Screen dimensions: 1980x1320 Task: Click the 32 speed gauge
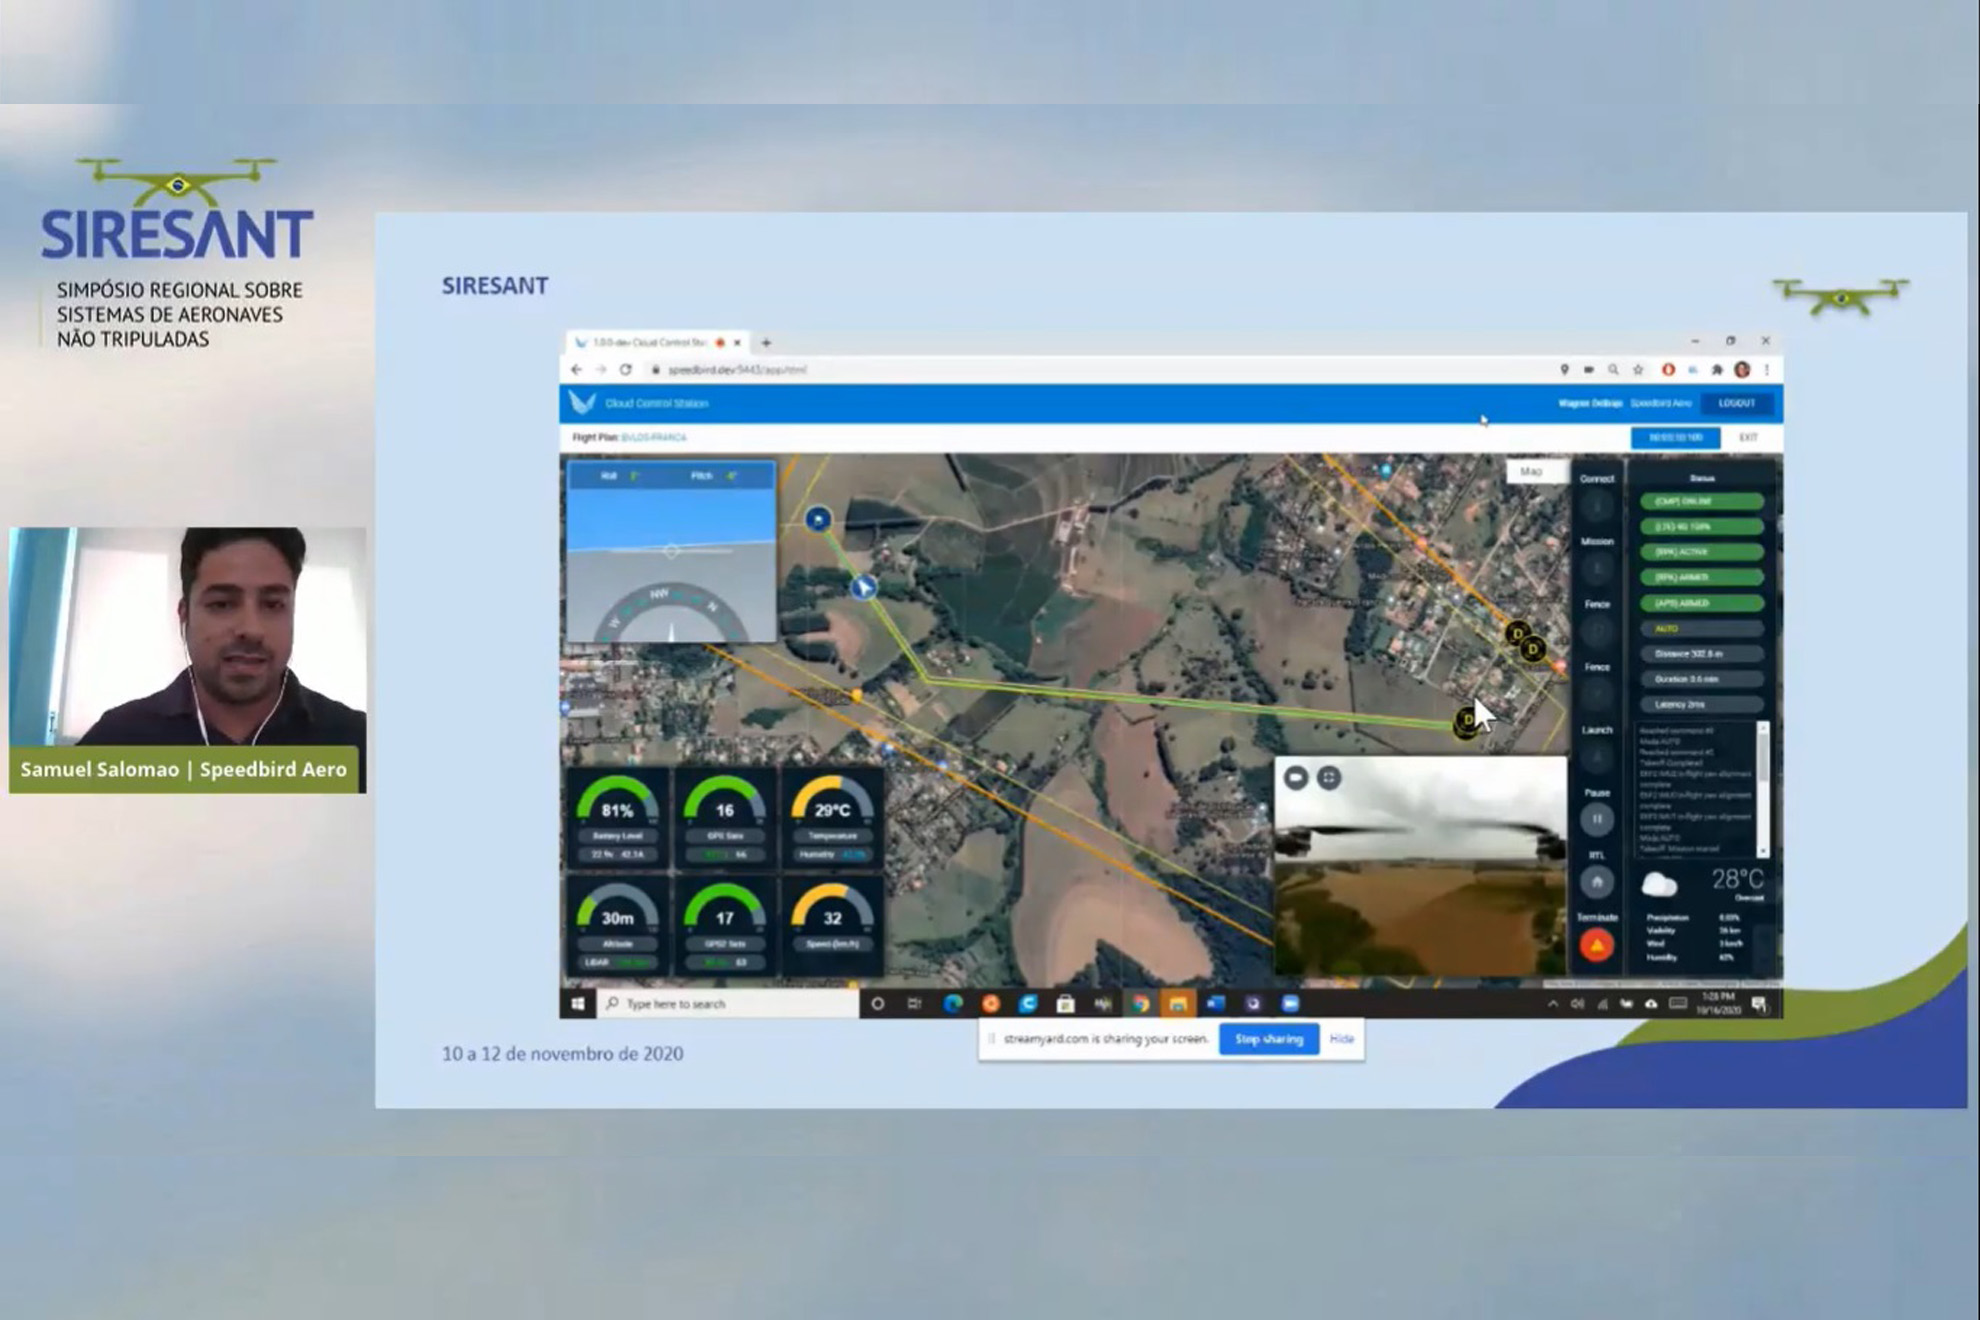tap(832, 926)
